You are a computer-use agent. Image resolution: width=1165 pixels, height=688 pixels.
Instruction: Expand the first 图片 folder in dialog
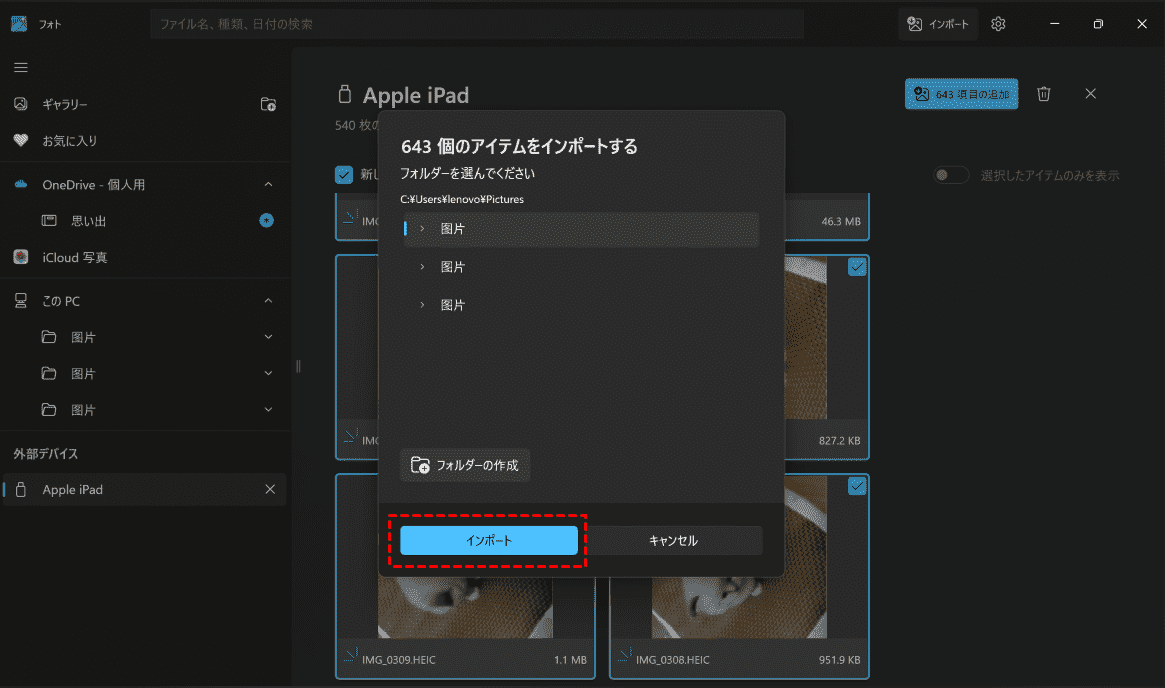(x=422, y=229)
